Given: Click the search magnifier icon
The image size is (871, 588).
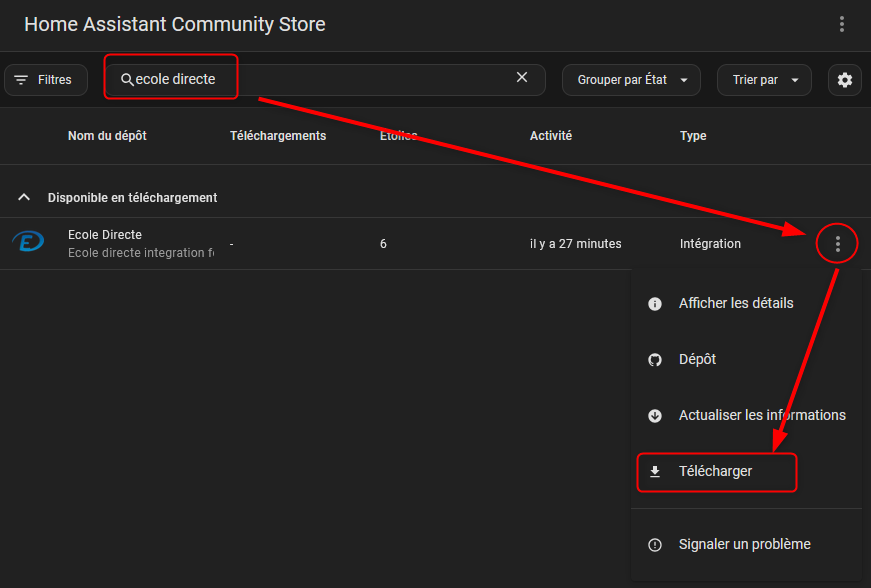Looking at the screenshot, I should coord(127,80).
